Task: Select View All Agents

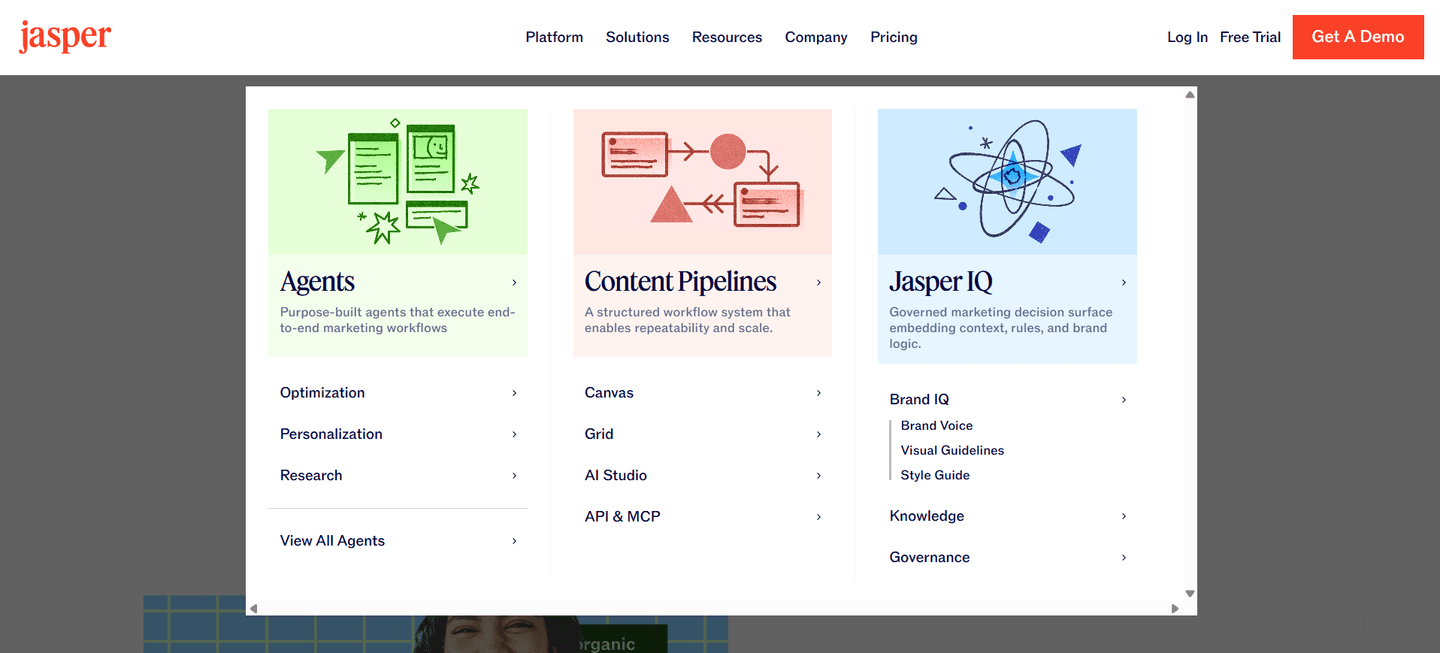Action: tap(332, 541)
